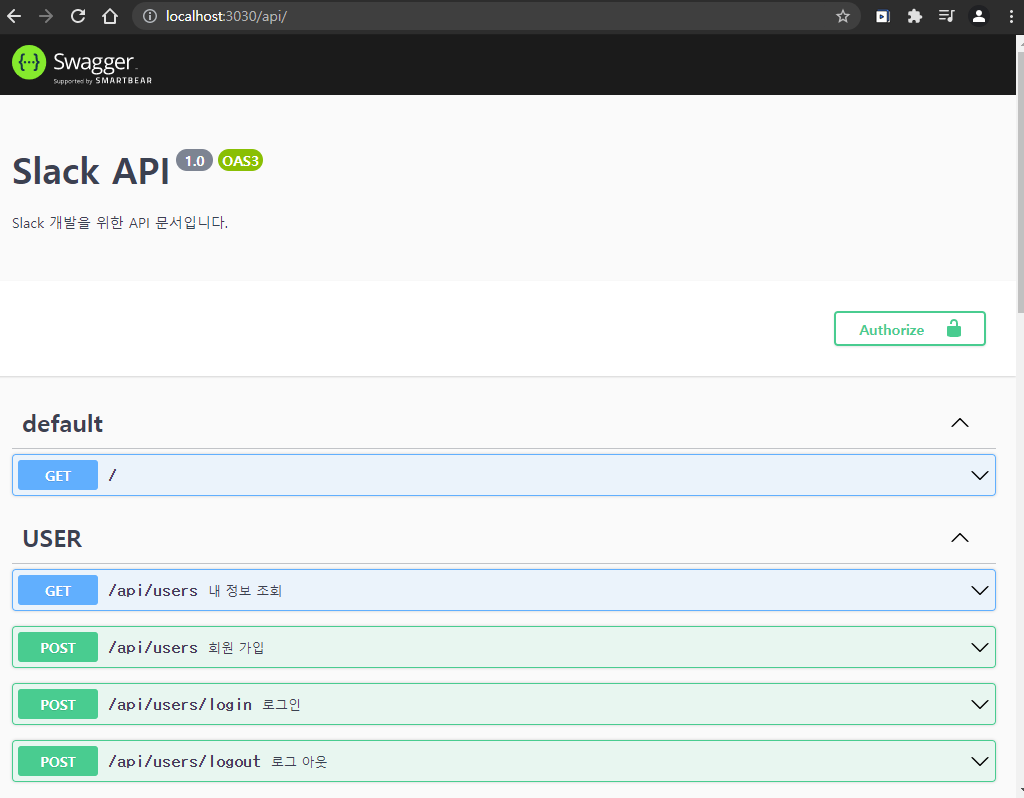Collapse the default section
The image size is (1024, 798).
point(959,423)
